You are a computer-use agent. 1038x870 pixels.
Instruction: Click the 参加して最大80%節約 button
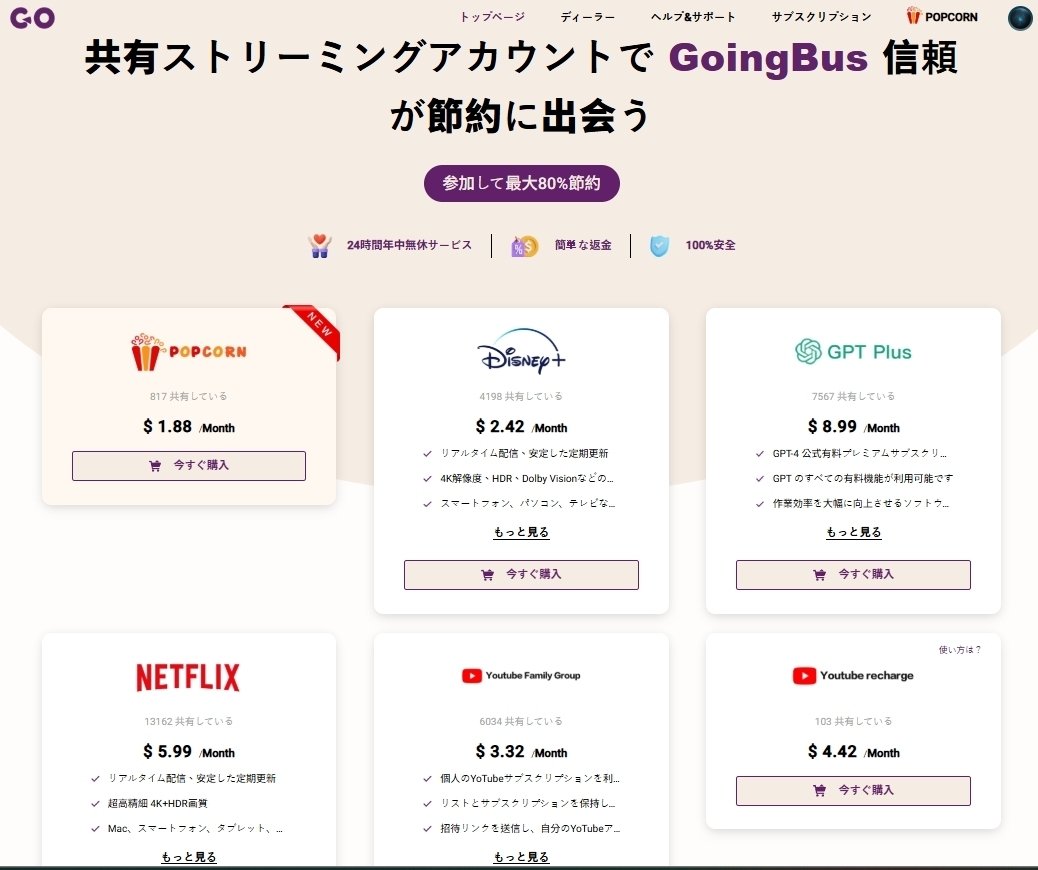[519, 183]
